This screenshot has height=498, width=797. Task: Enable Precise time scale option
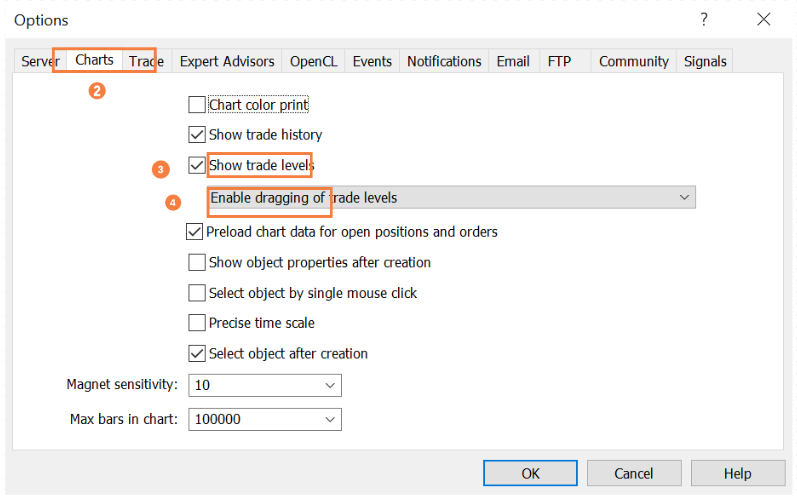[x=197, y=323]
